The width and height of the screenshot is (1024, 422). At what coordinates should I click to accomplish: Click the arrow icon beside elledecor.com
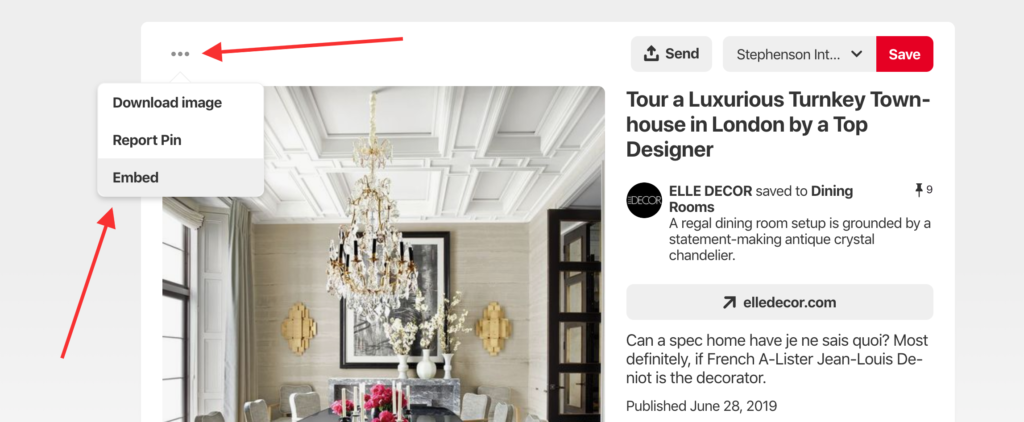tap(729, 302)
